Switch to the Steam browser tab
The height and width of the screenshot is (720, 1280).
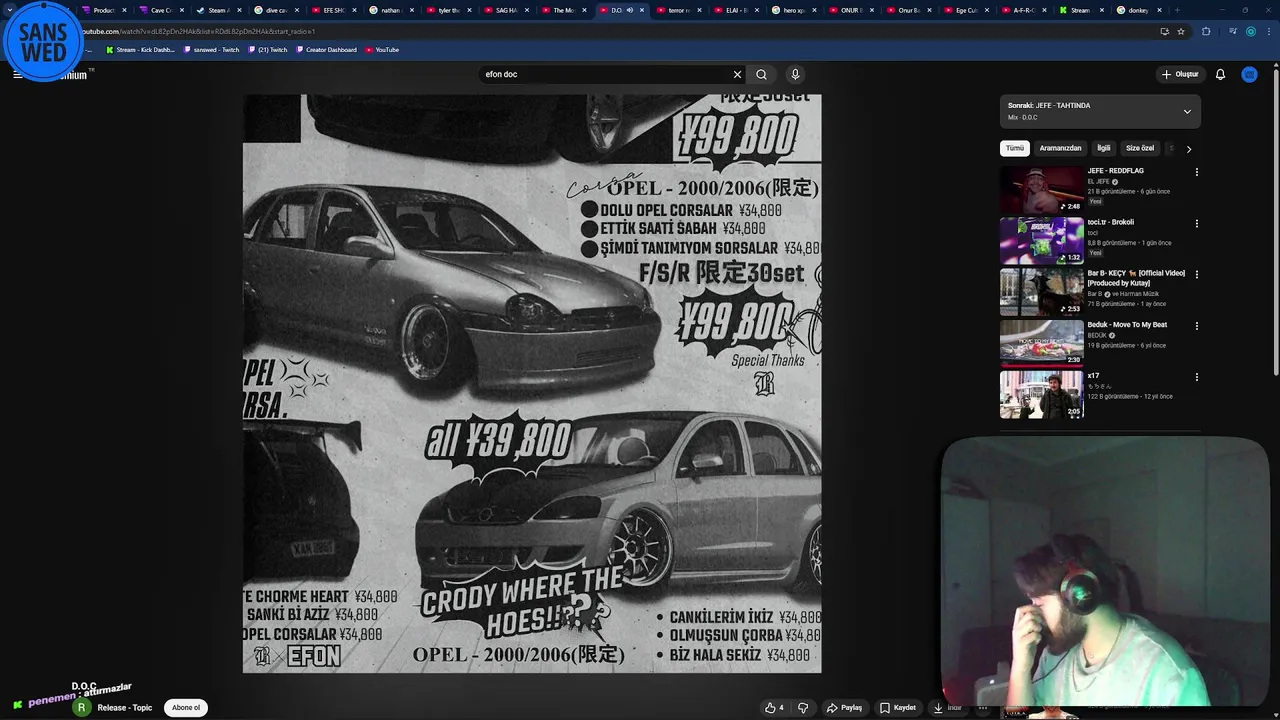click(x=218, y=10)
